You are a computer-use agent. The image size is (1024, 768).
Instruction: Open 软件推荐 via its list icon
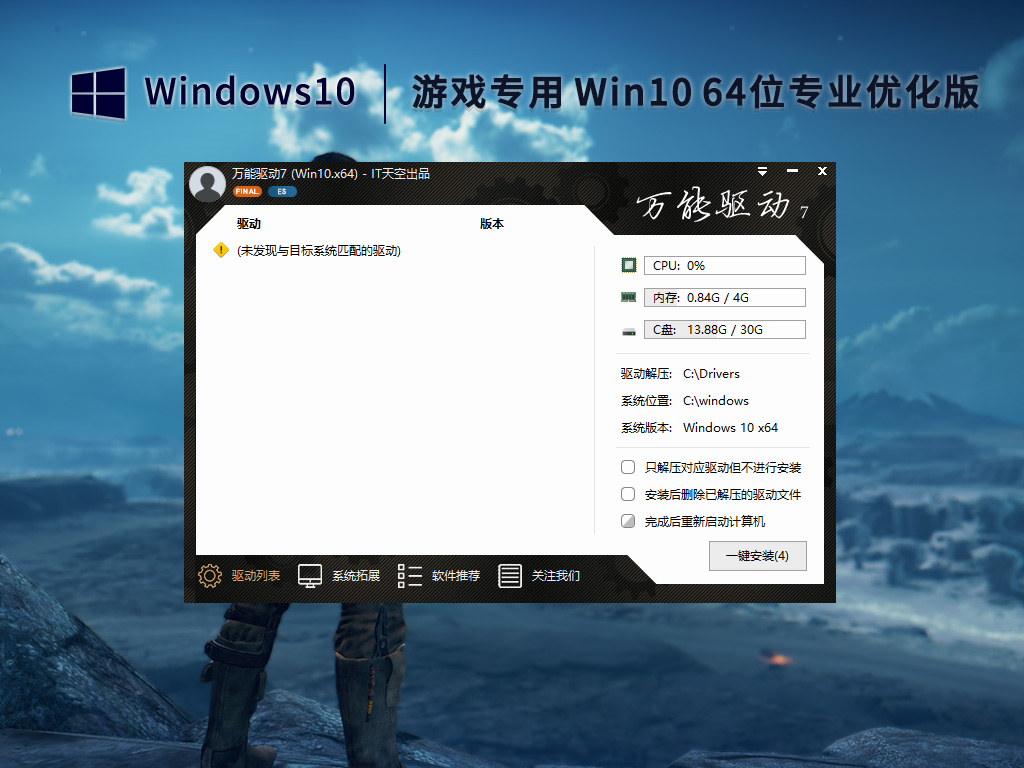click(x=409, y=576)
